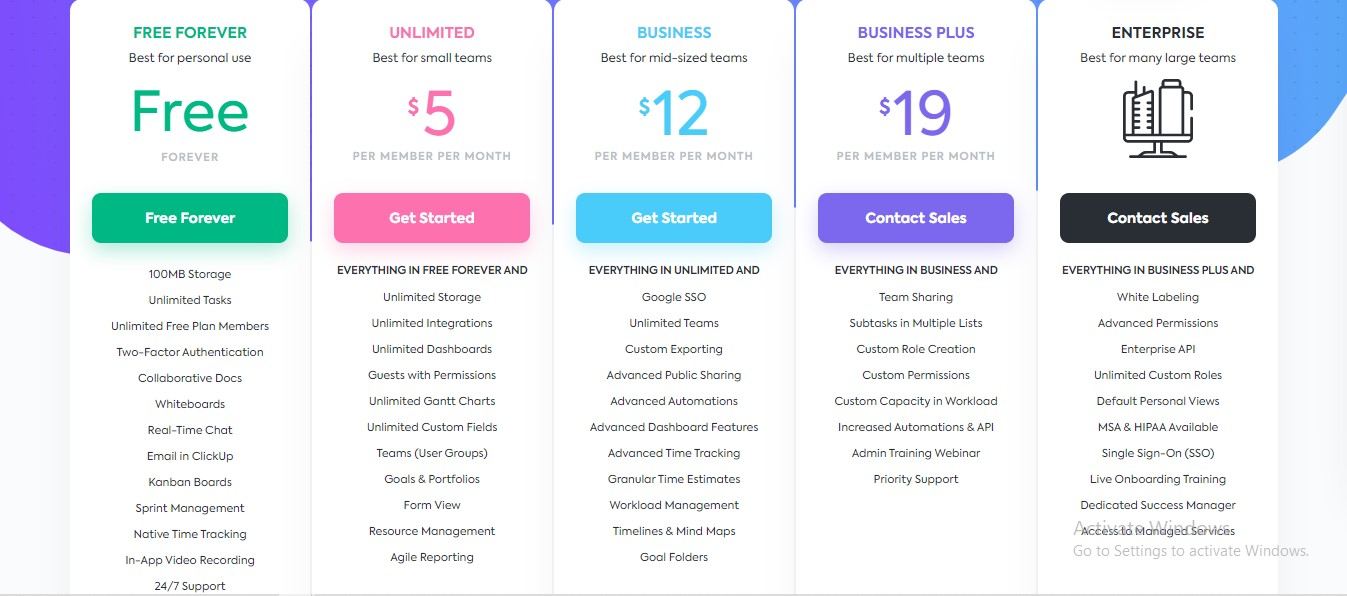
Task: Click the Google SSO feature
Action: (674, 297)
